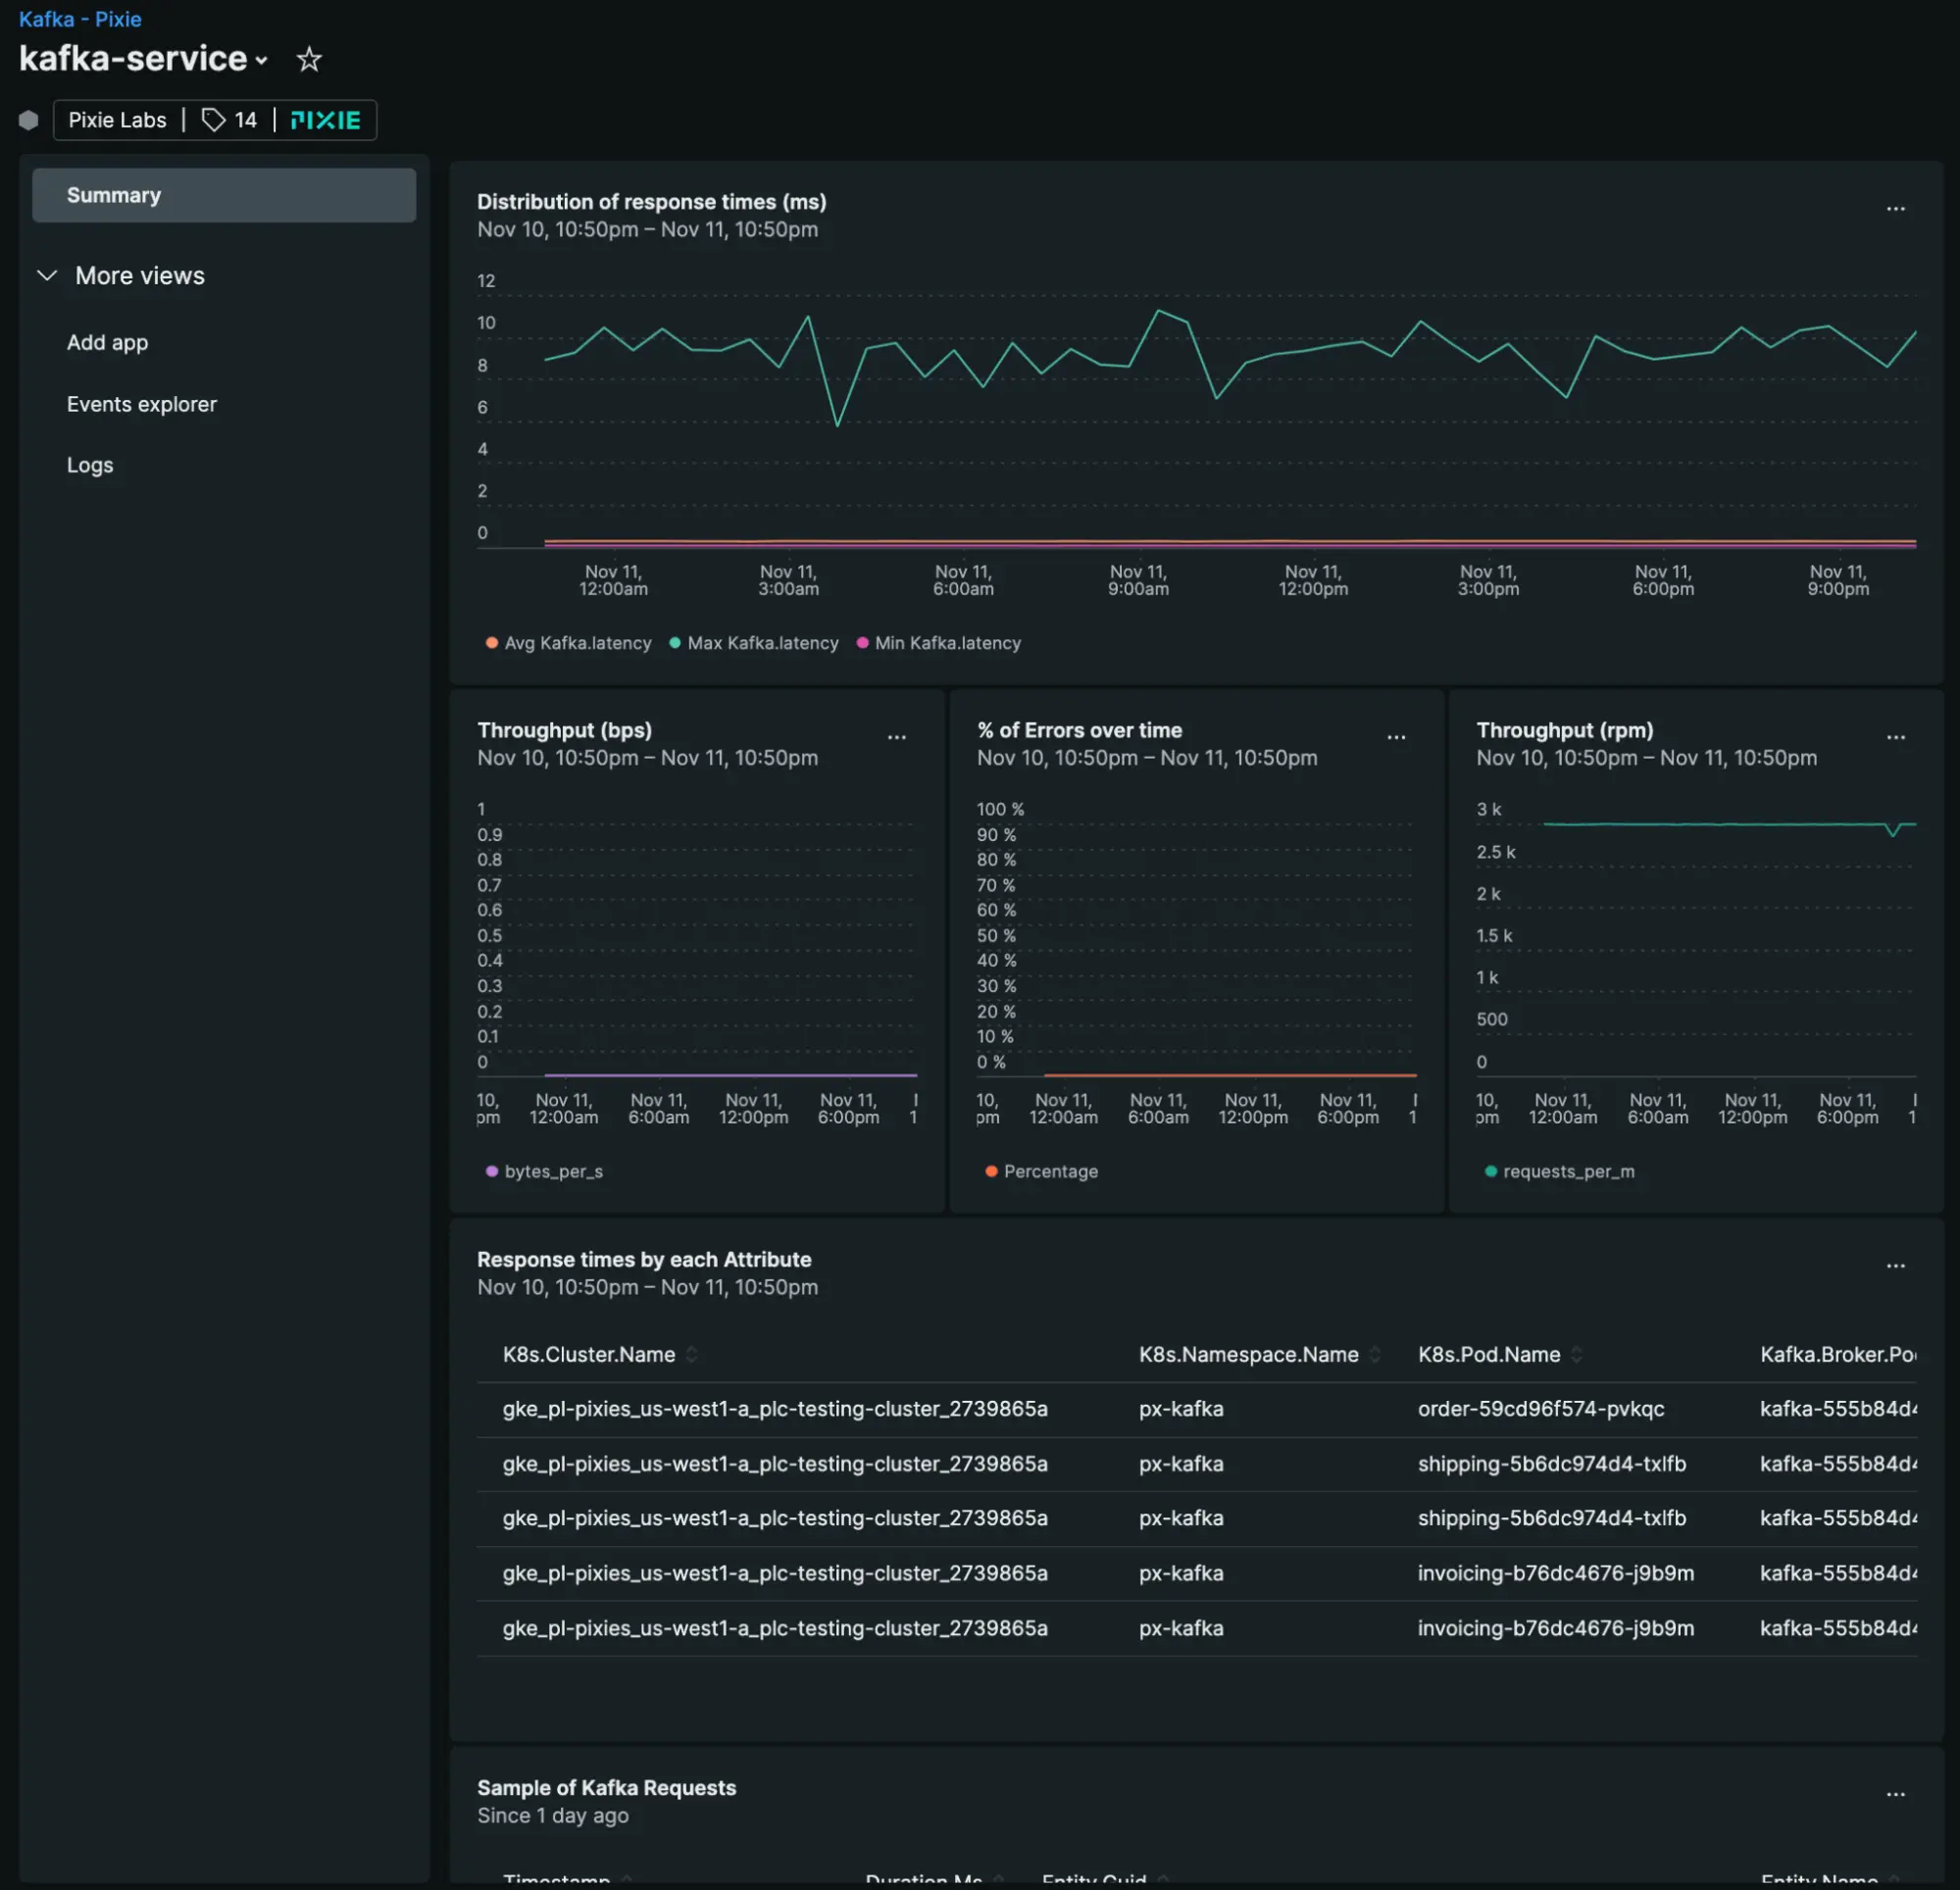The height and width of the screenshot is (1890, 1960).
Task: Favorite kafka-service using the star icon
Action: click(309, 59)
